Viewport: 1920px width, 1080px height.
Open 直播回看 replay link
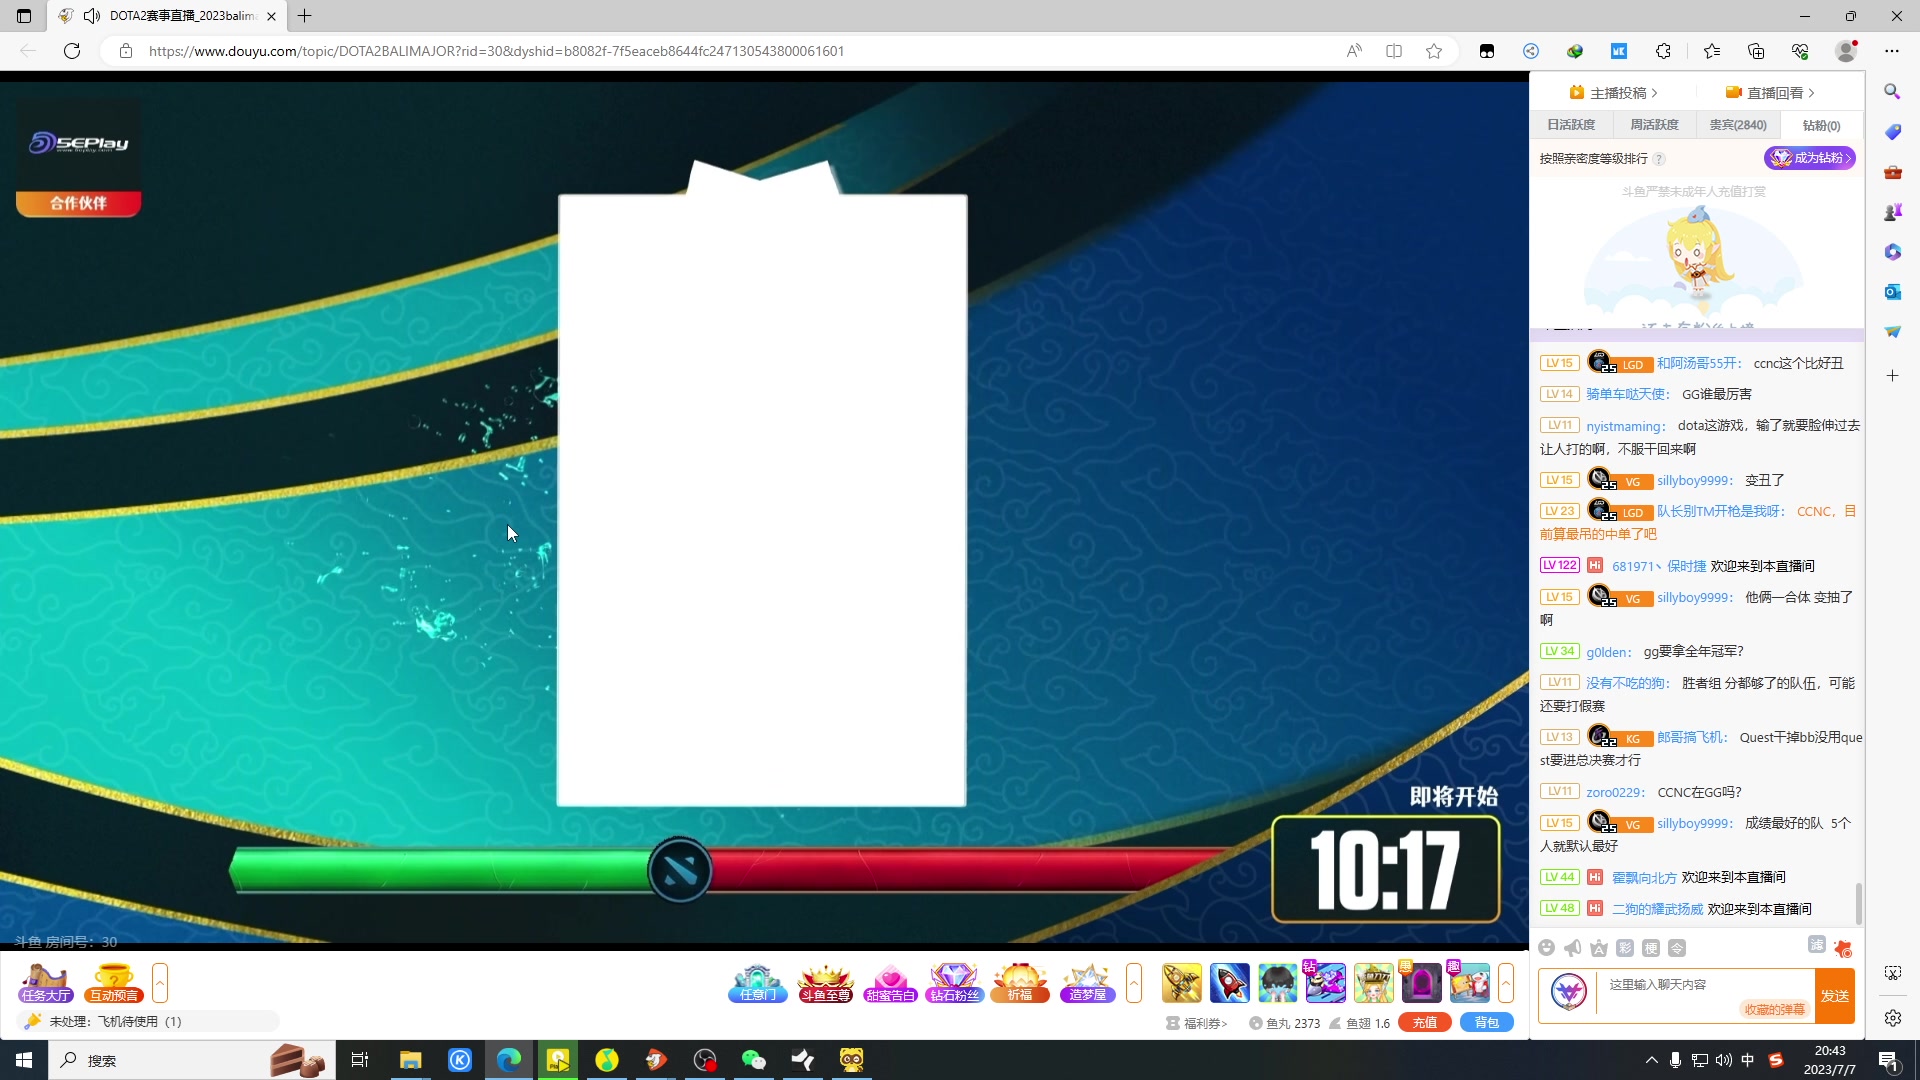[1770, 93]
